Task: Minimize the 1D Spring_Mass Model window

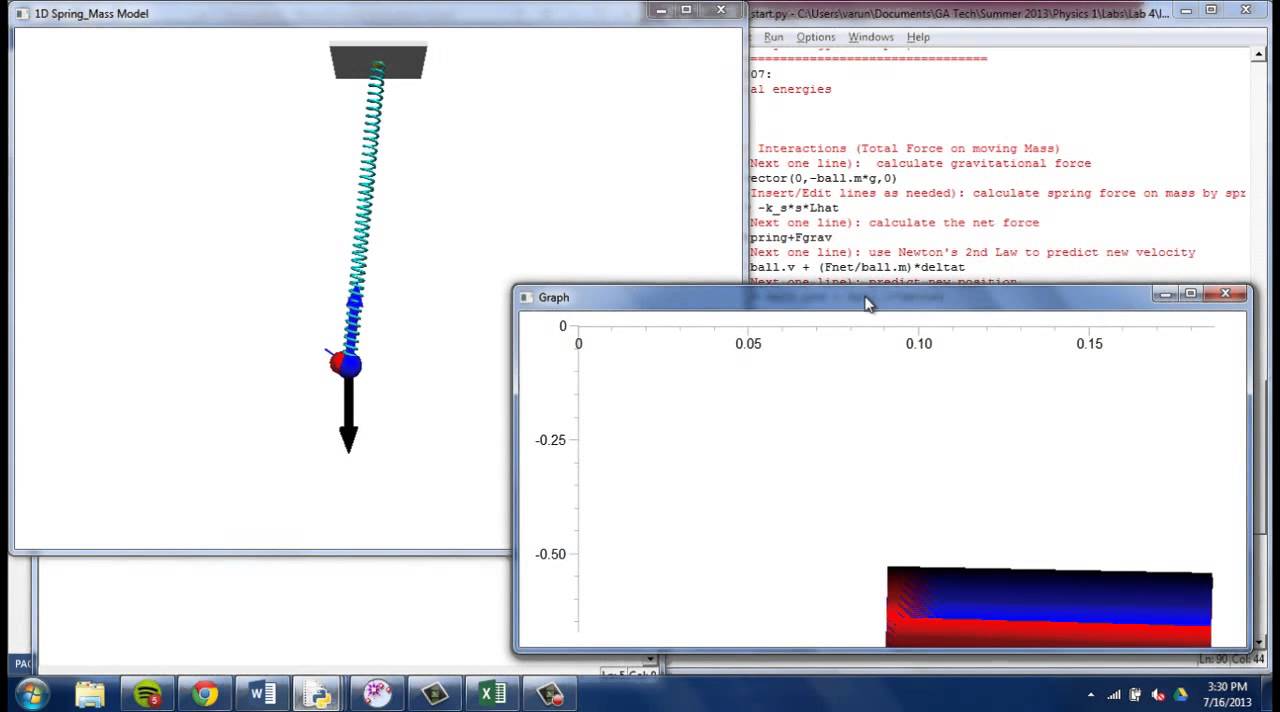Action: click(x=661, y=10)
